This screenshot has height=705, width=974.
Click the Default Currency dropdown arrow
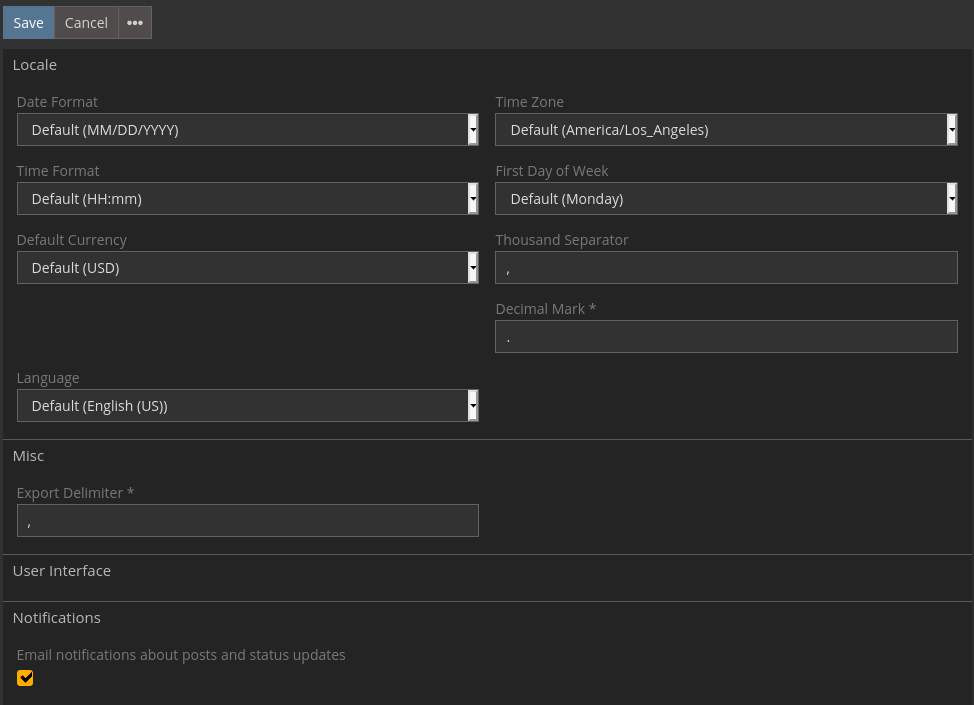tap(472, 268)
